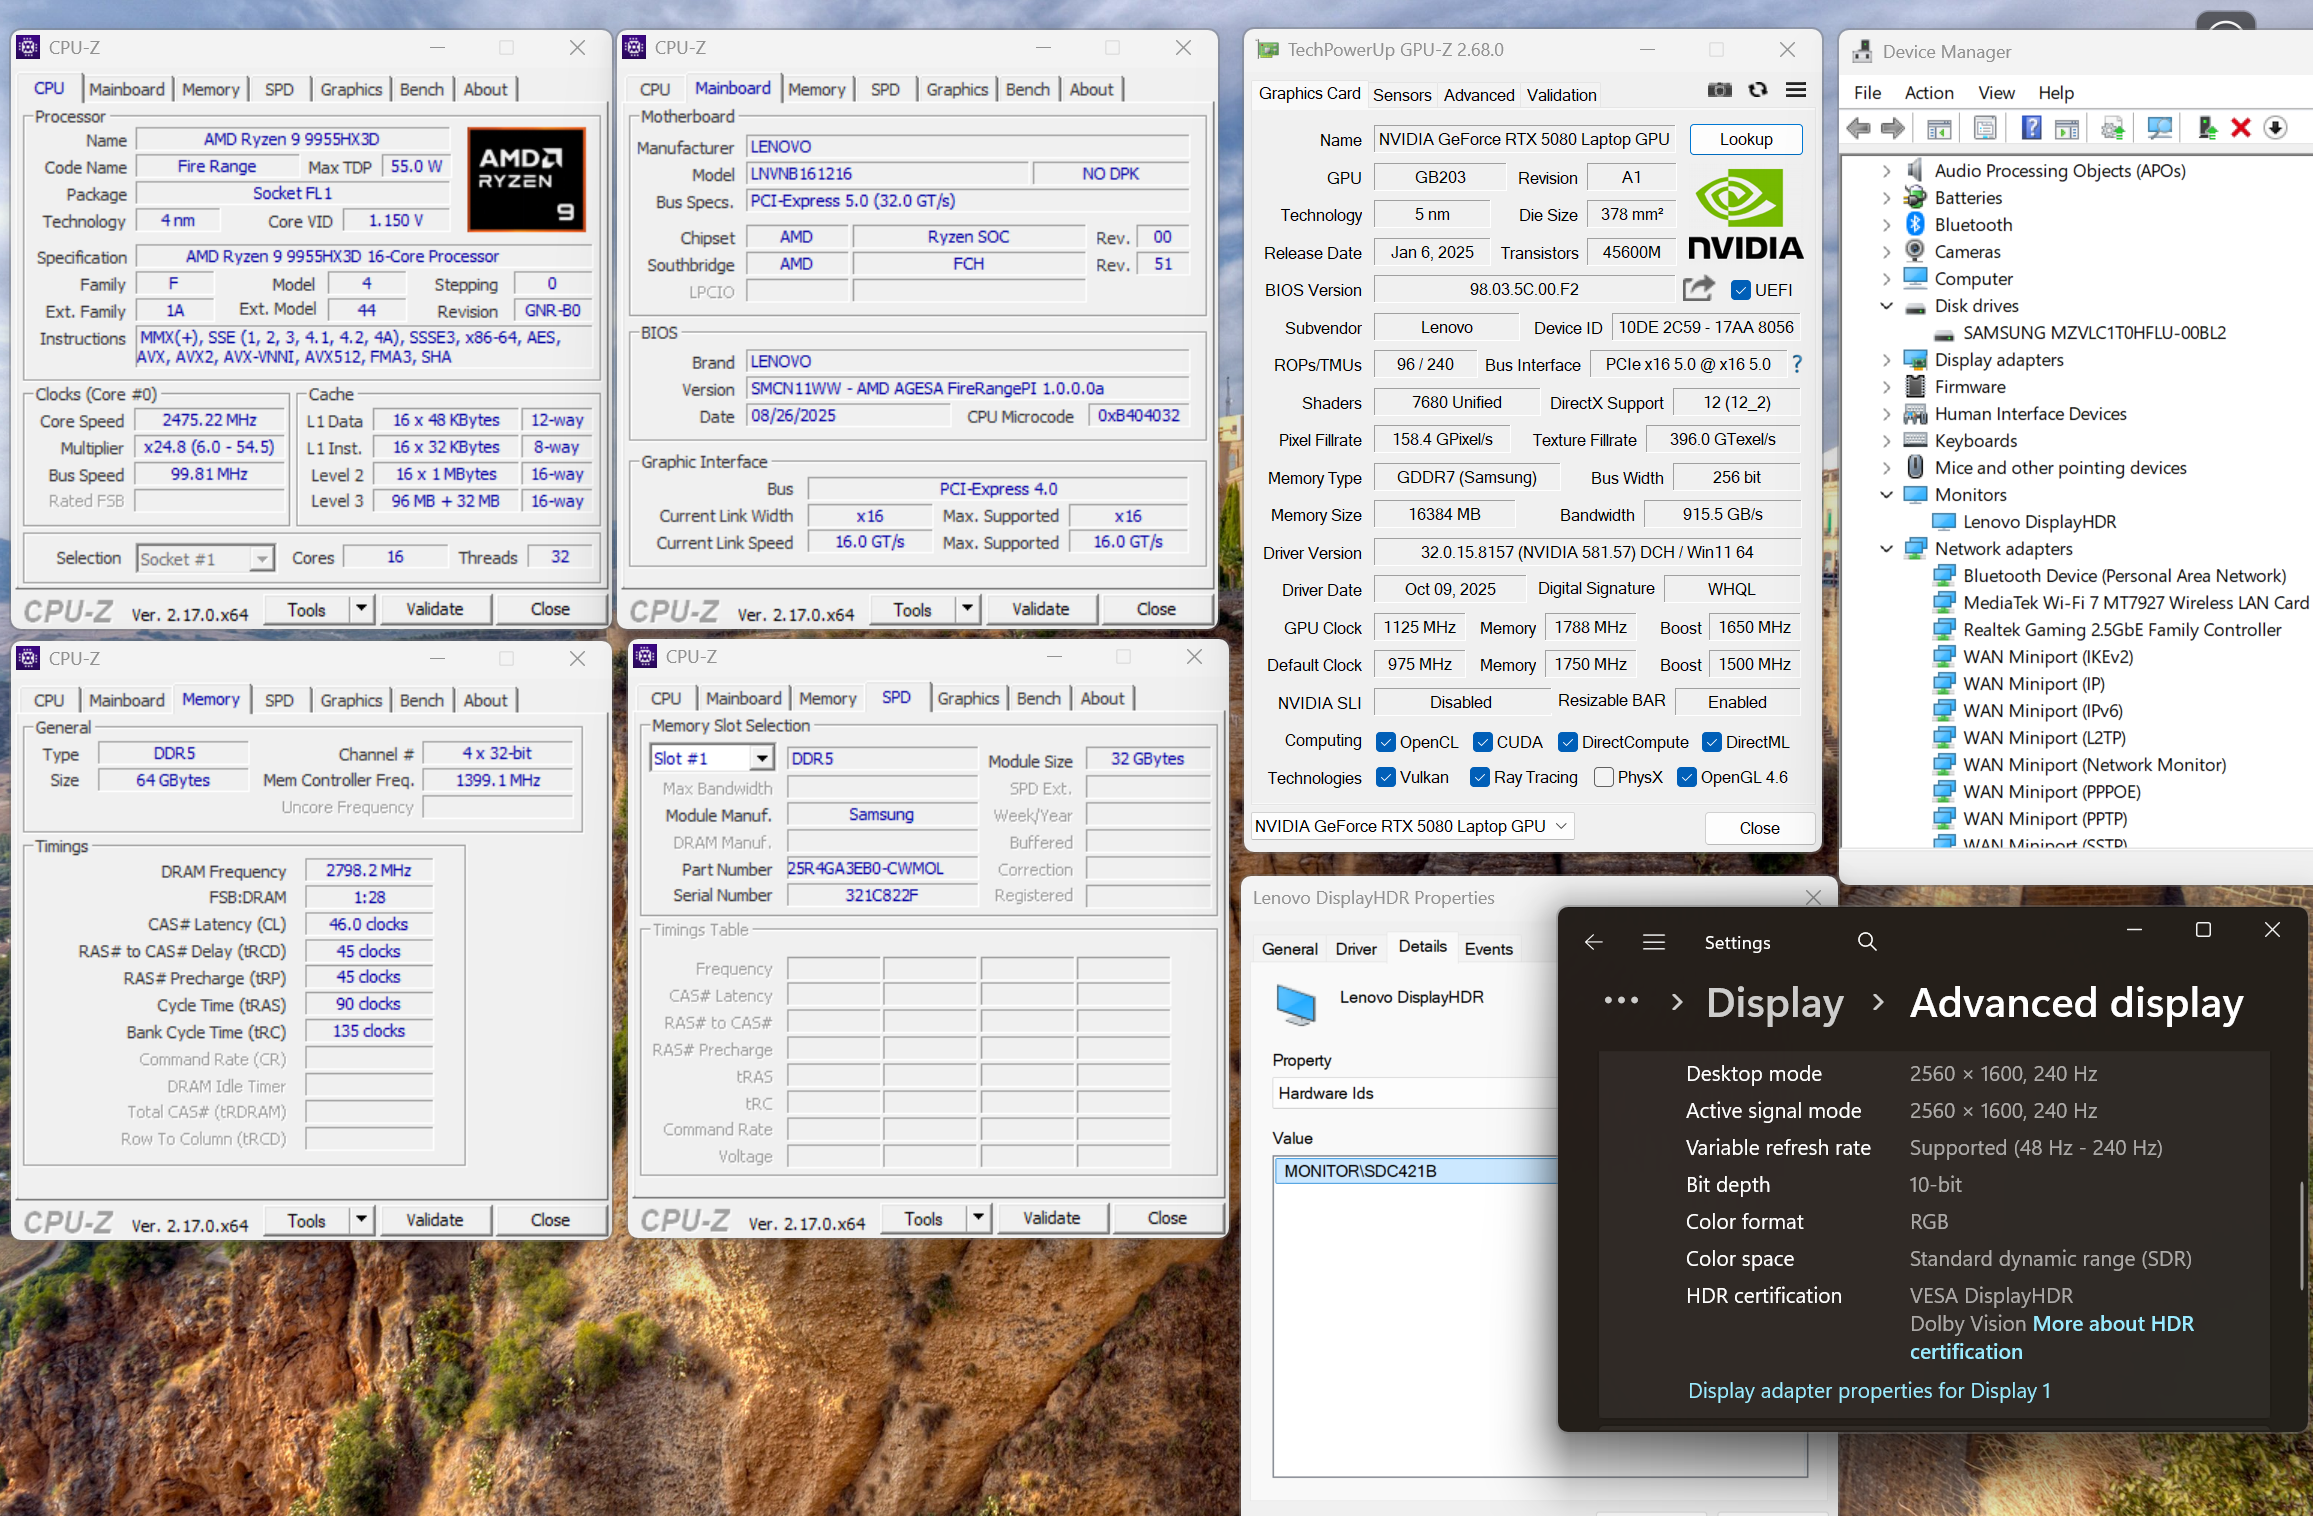The image size is (2313, 1516).
Task: Click the GPU-Z screenshot camera icon
Action: point(1719,91)
